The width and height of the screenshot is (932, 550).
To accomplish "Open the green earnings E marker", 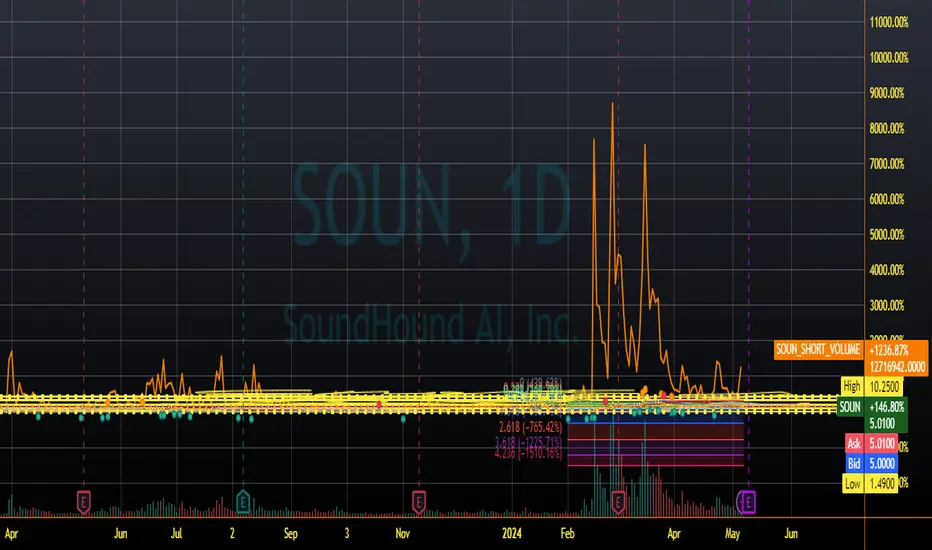I will pyautogui.click(x=243, y=502).
